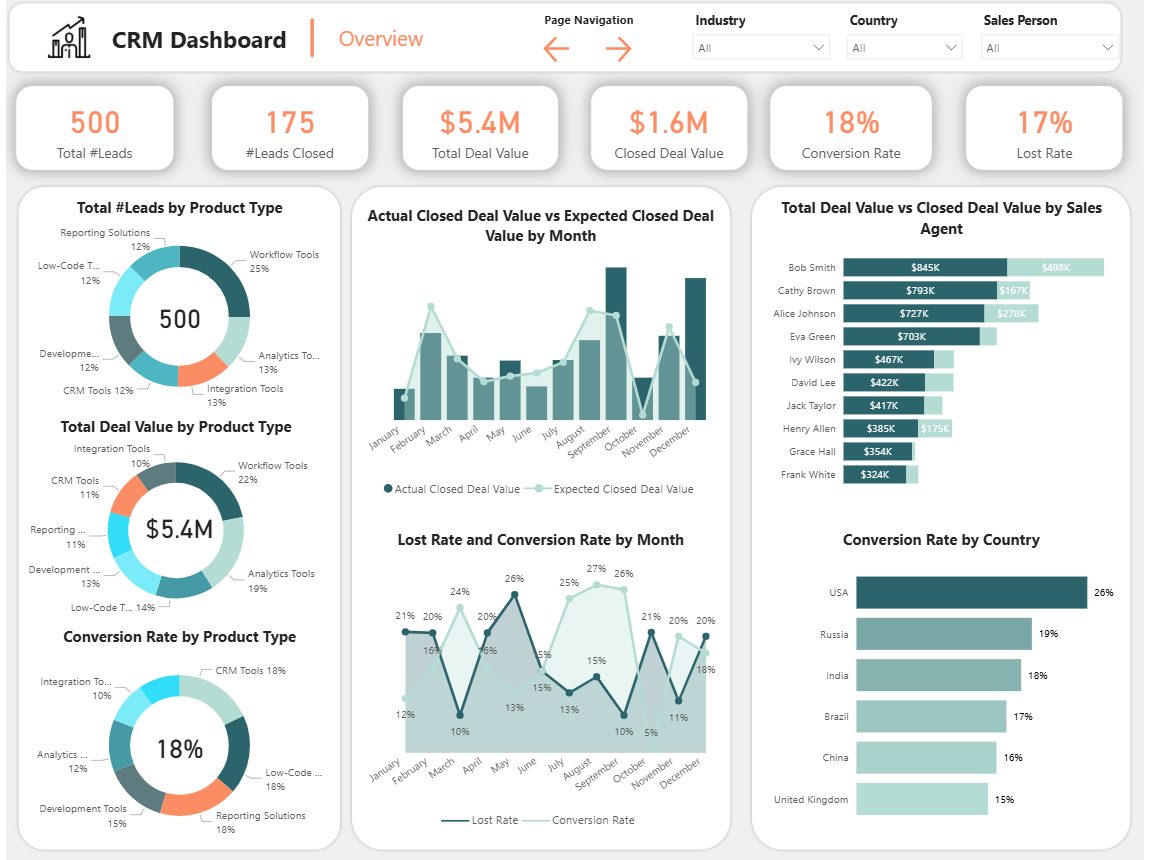
Task: Click the left page navigation arrow
Action: click(556, 47)
